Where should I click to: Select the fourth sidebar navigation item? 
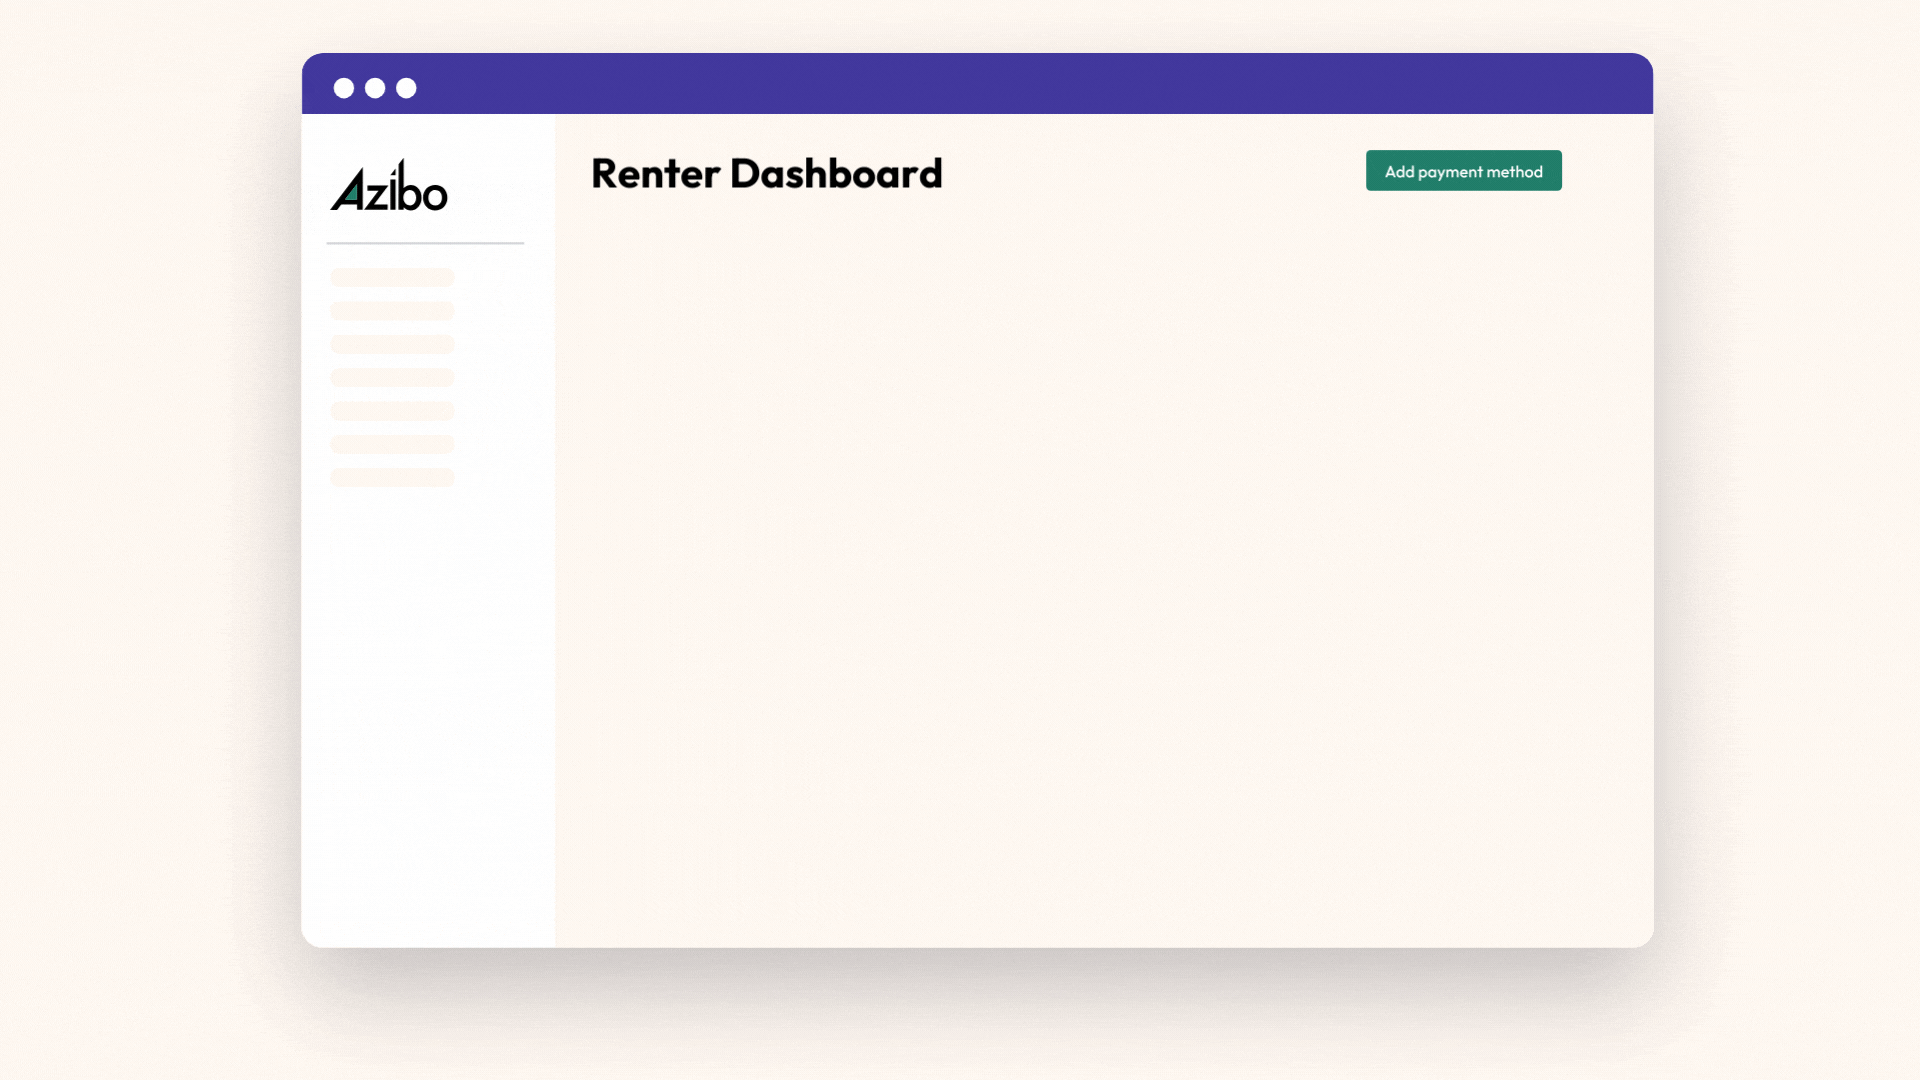(390, 378)
